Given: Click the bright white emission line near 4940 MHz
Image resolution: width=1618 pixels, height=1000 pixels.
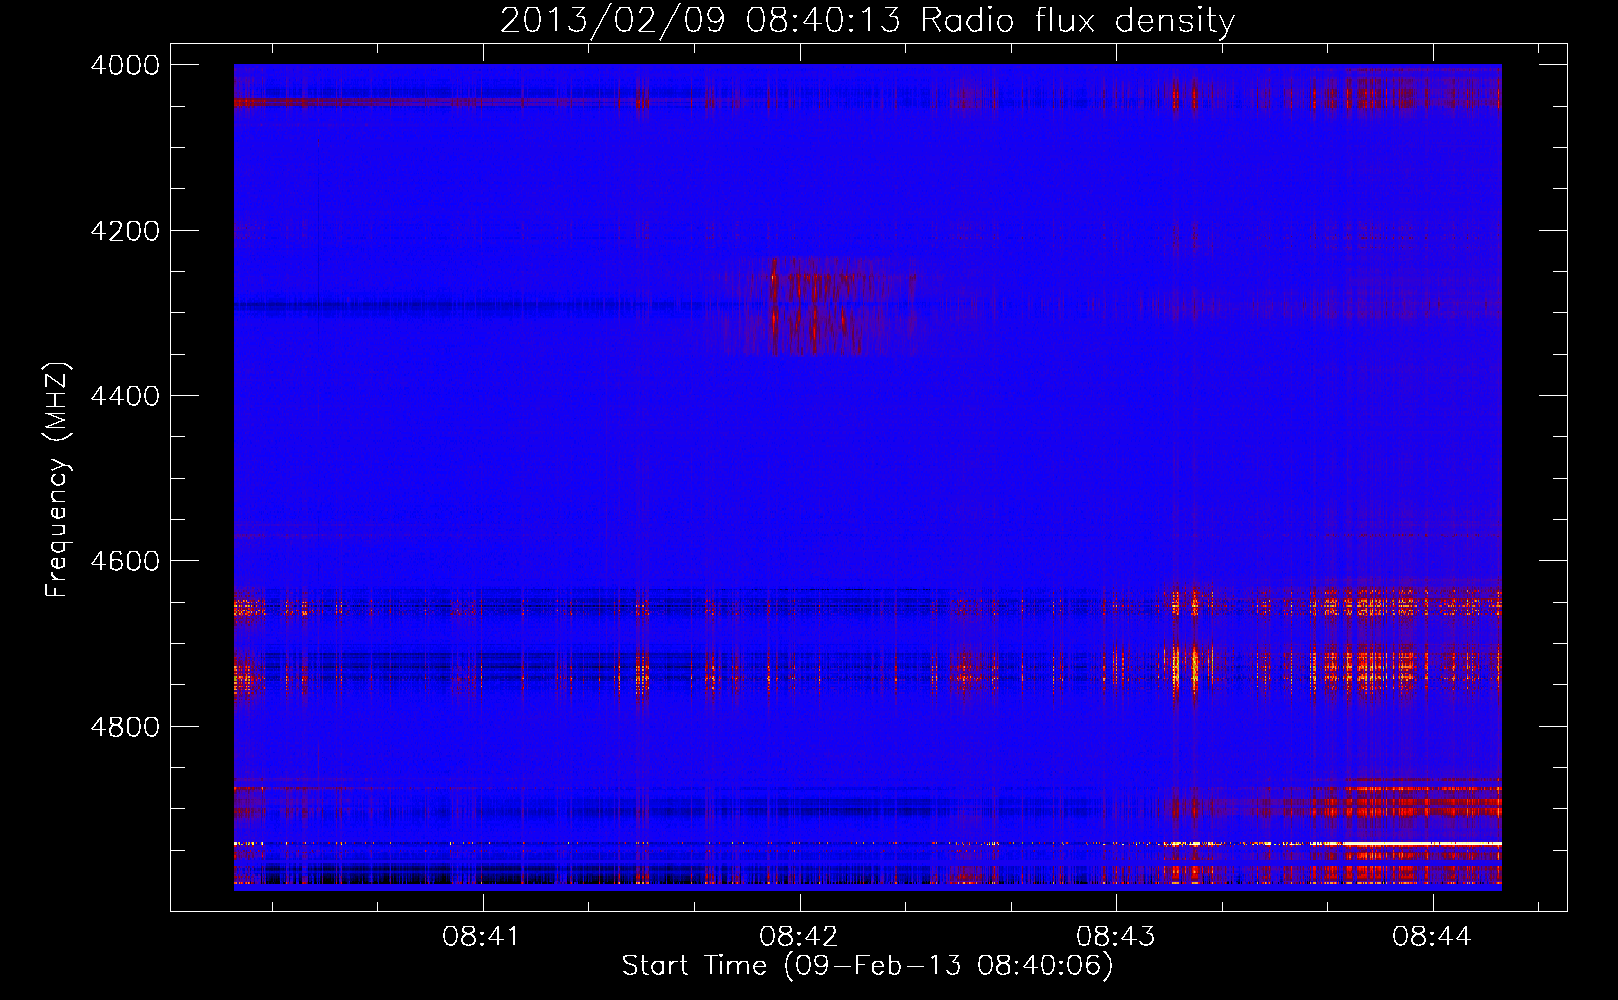Looking at the screenshot, I should point(1420,844).
